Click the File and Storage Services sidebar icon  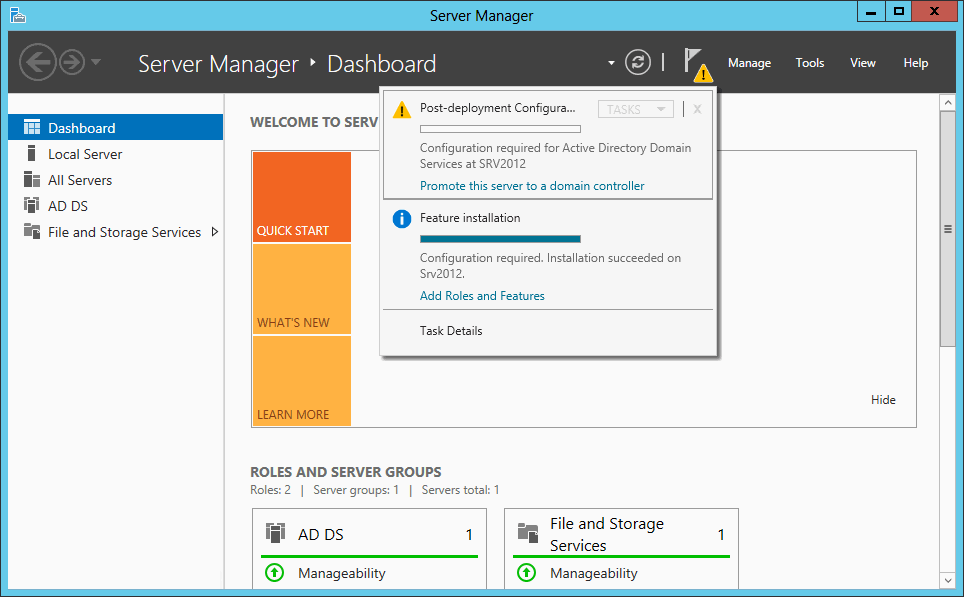(x=31, y=231)
